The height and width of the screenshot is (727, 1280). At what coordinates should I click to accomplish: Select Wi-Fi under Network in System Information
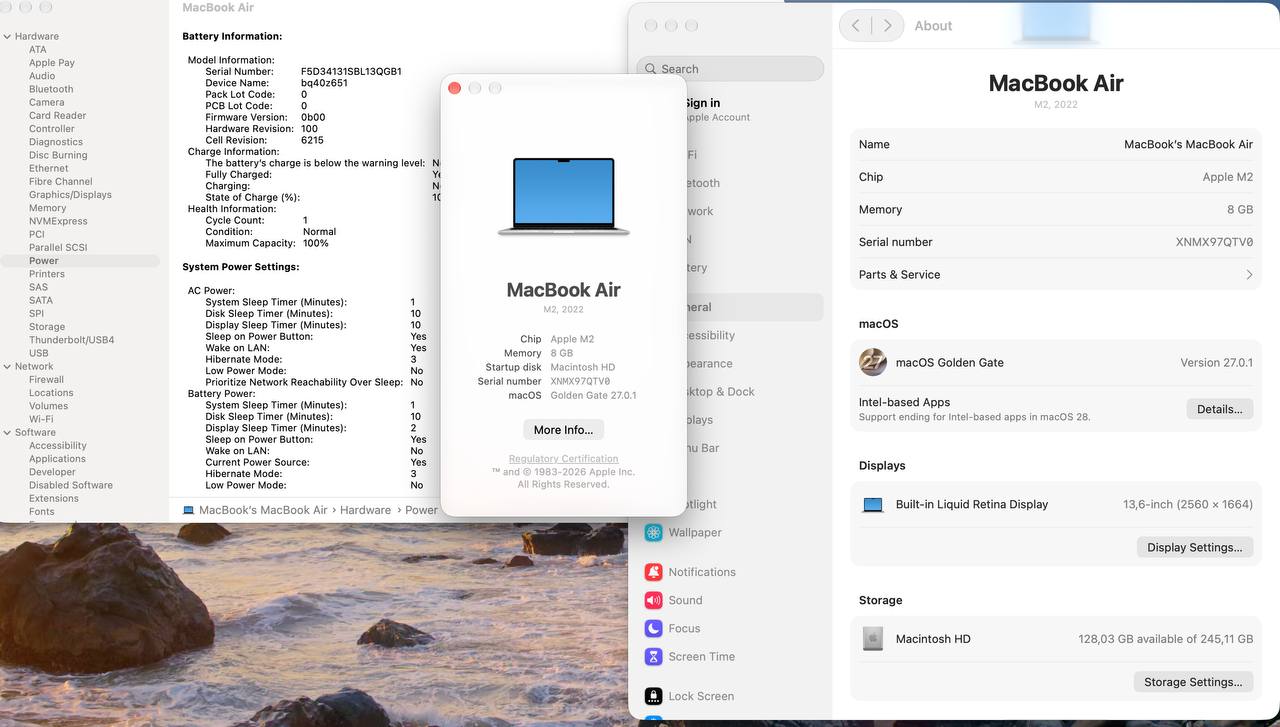41,419
